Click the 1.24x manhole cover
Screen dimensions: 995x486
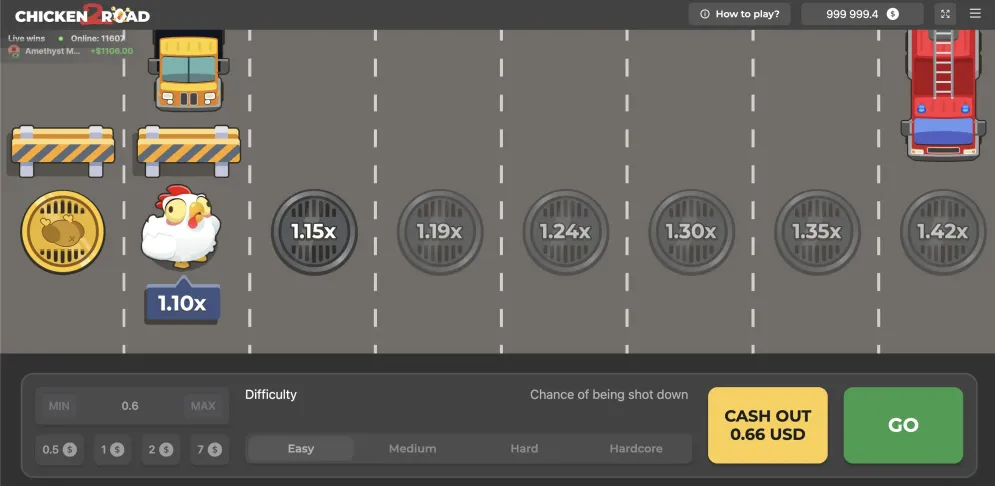[x=566, y=232]
